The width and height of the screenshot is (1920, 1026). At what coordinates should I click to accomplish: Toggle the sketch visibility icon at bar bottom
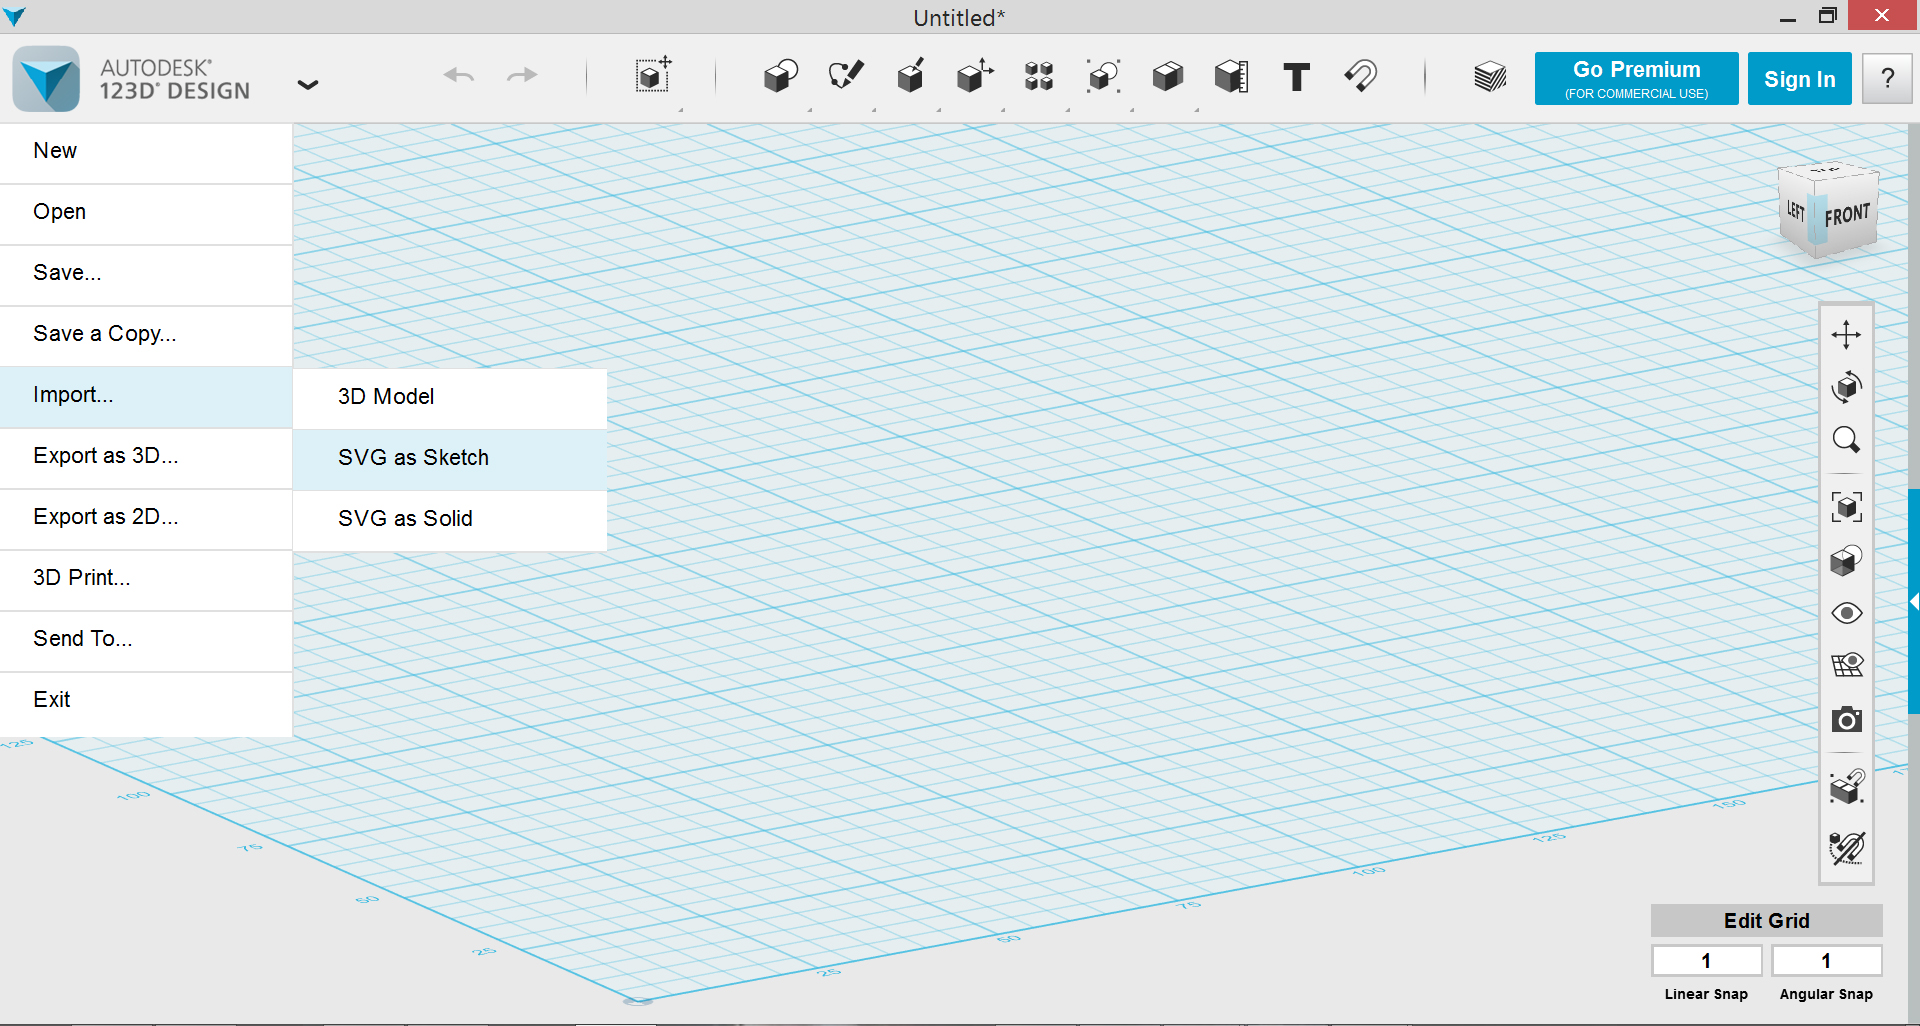pyautogui.click(x=1846, y=848)
